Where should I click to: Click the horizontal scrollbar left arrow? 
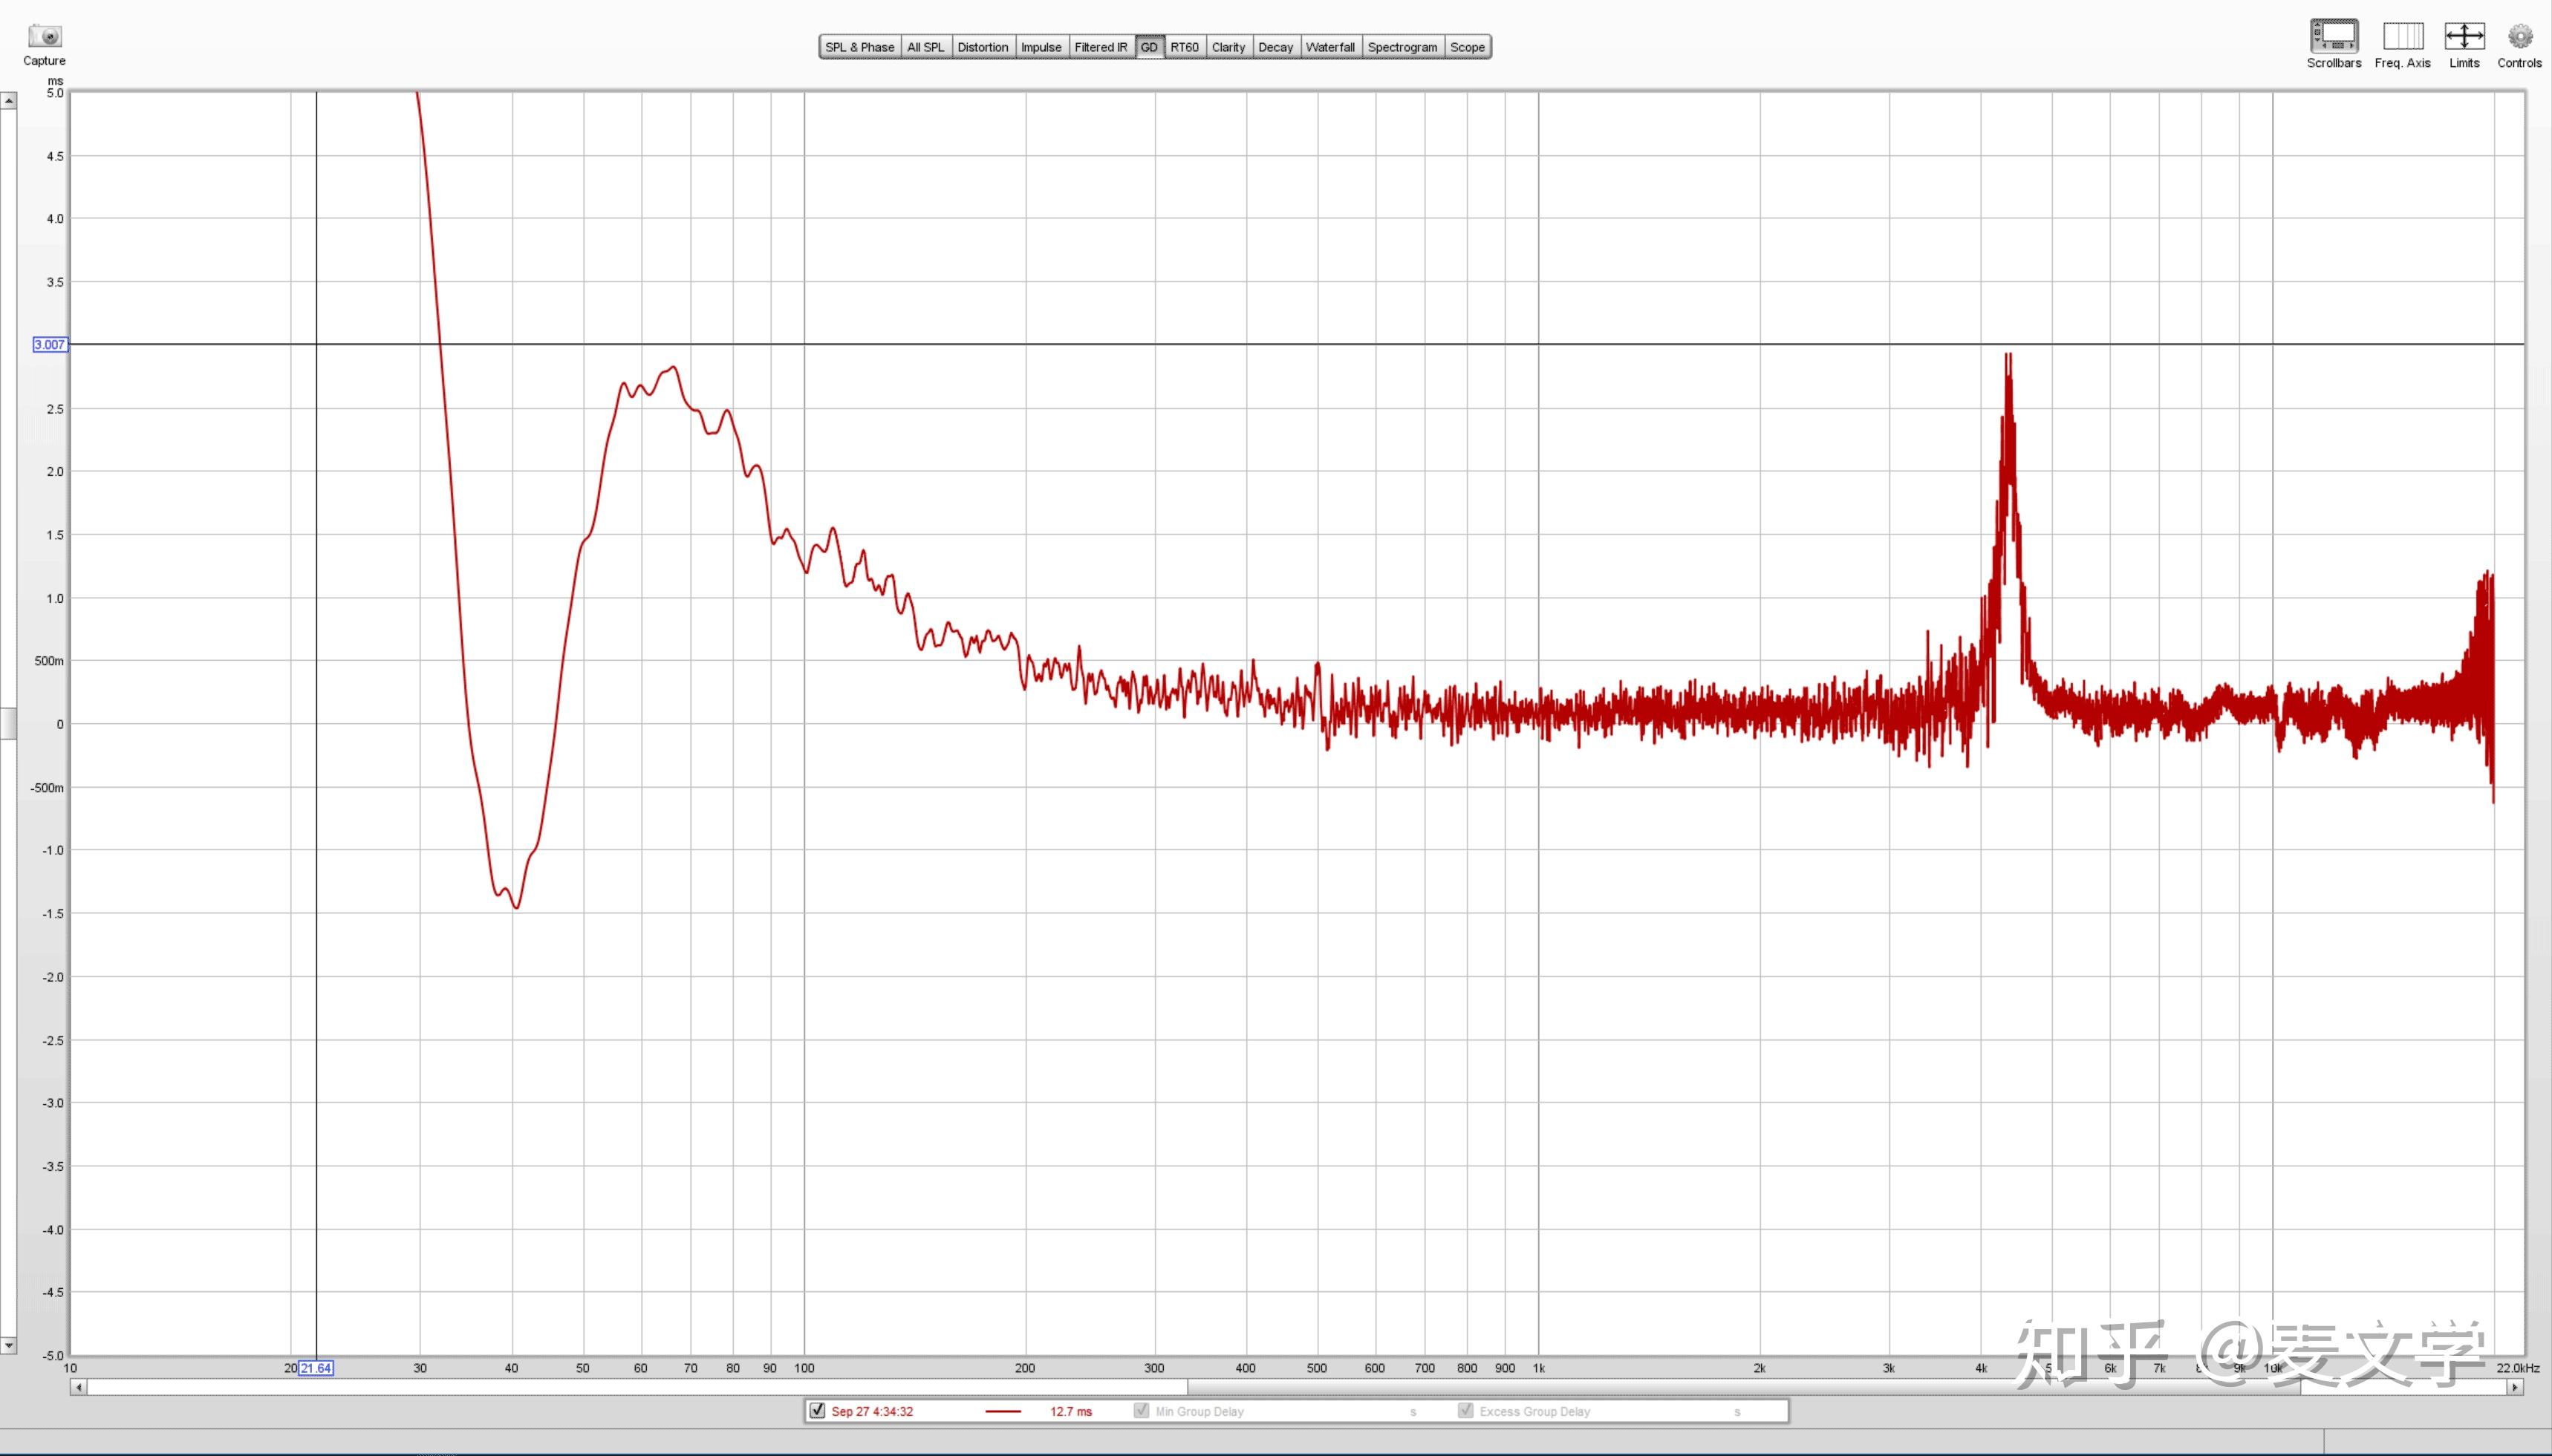[79, 1387]
